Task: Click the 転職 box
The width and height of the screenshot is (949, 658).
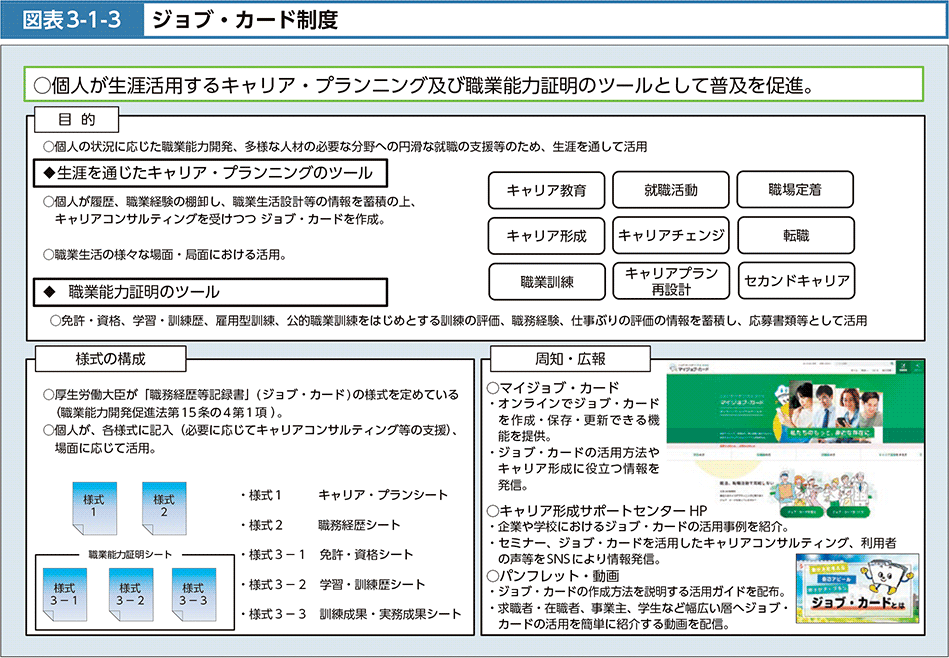Action: [x=795, y=236]
